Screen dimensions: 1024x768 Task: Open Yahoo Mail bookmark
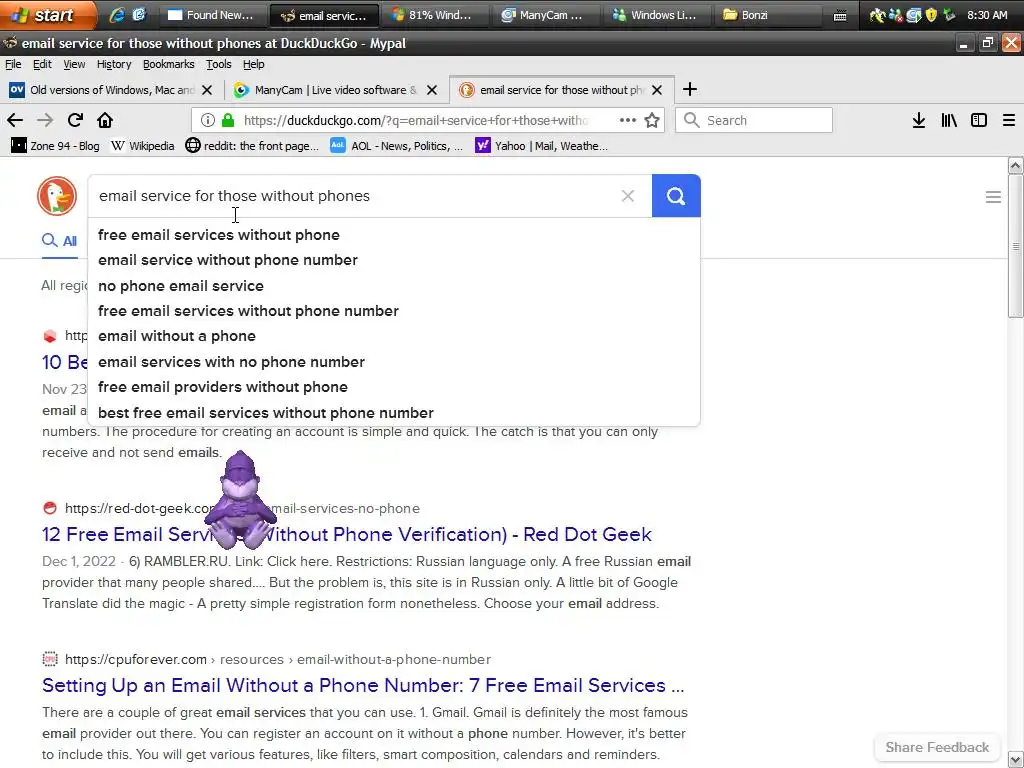(x=541, y=146)
